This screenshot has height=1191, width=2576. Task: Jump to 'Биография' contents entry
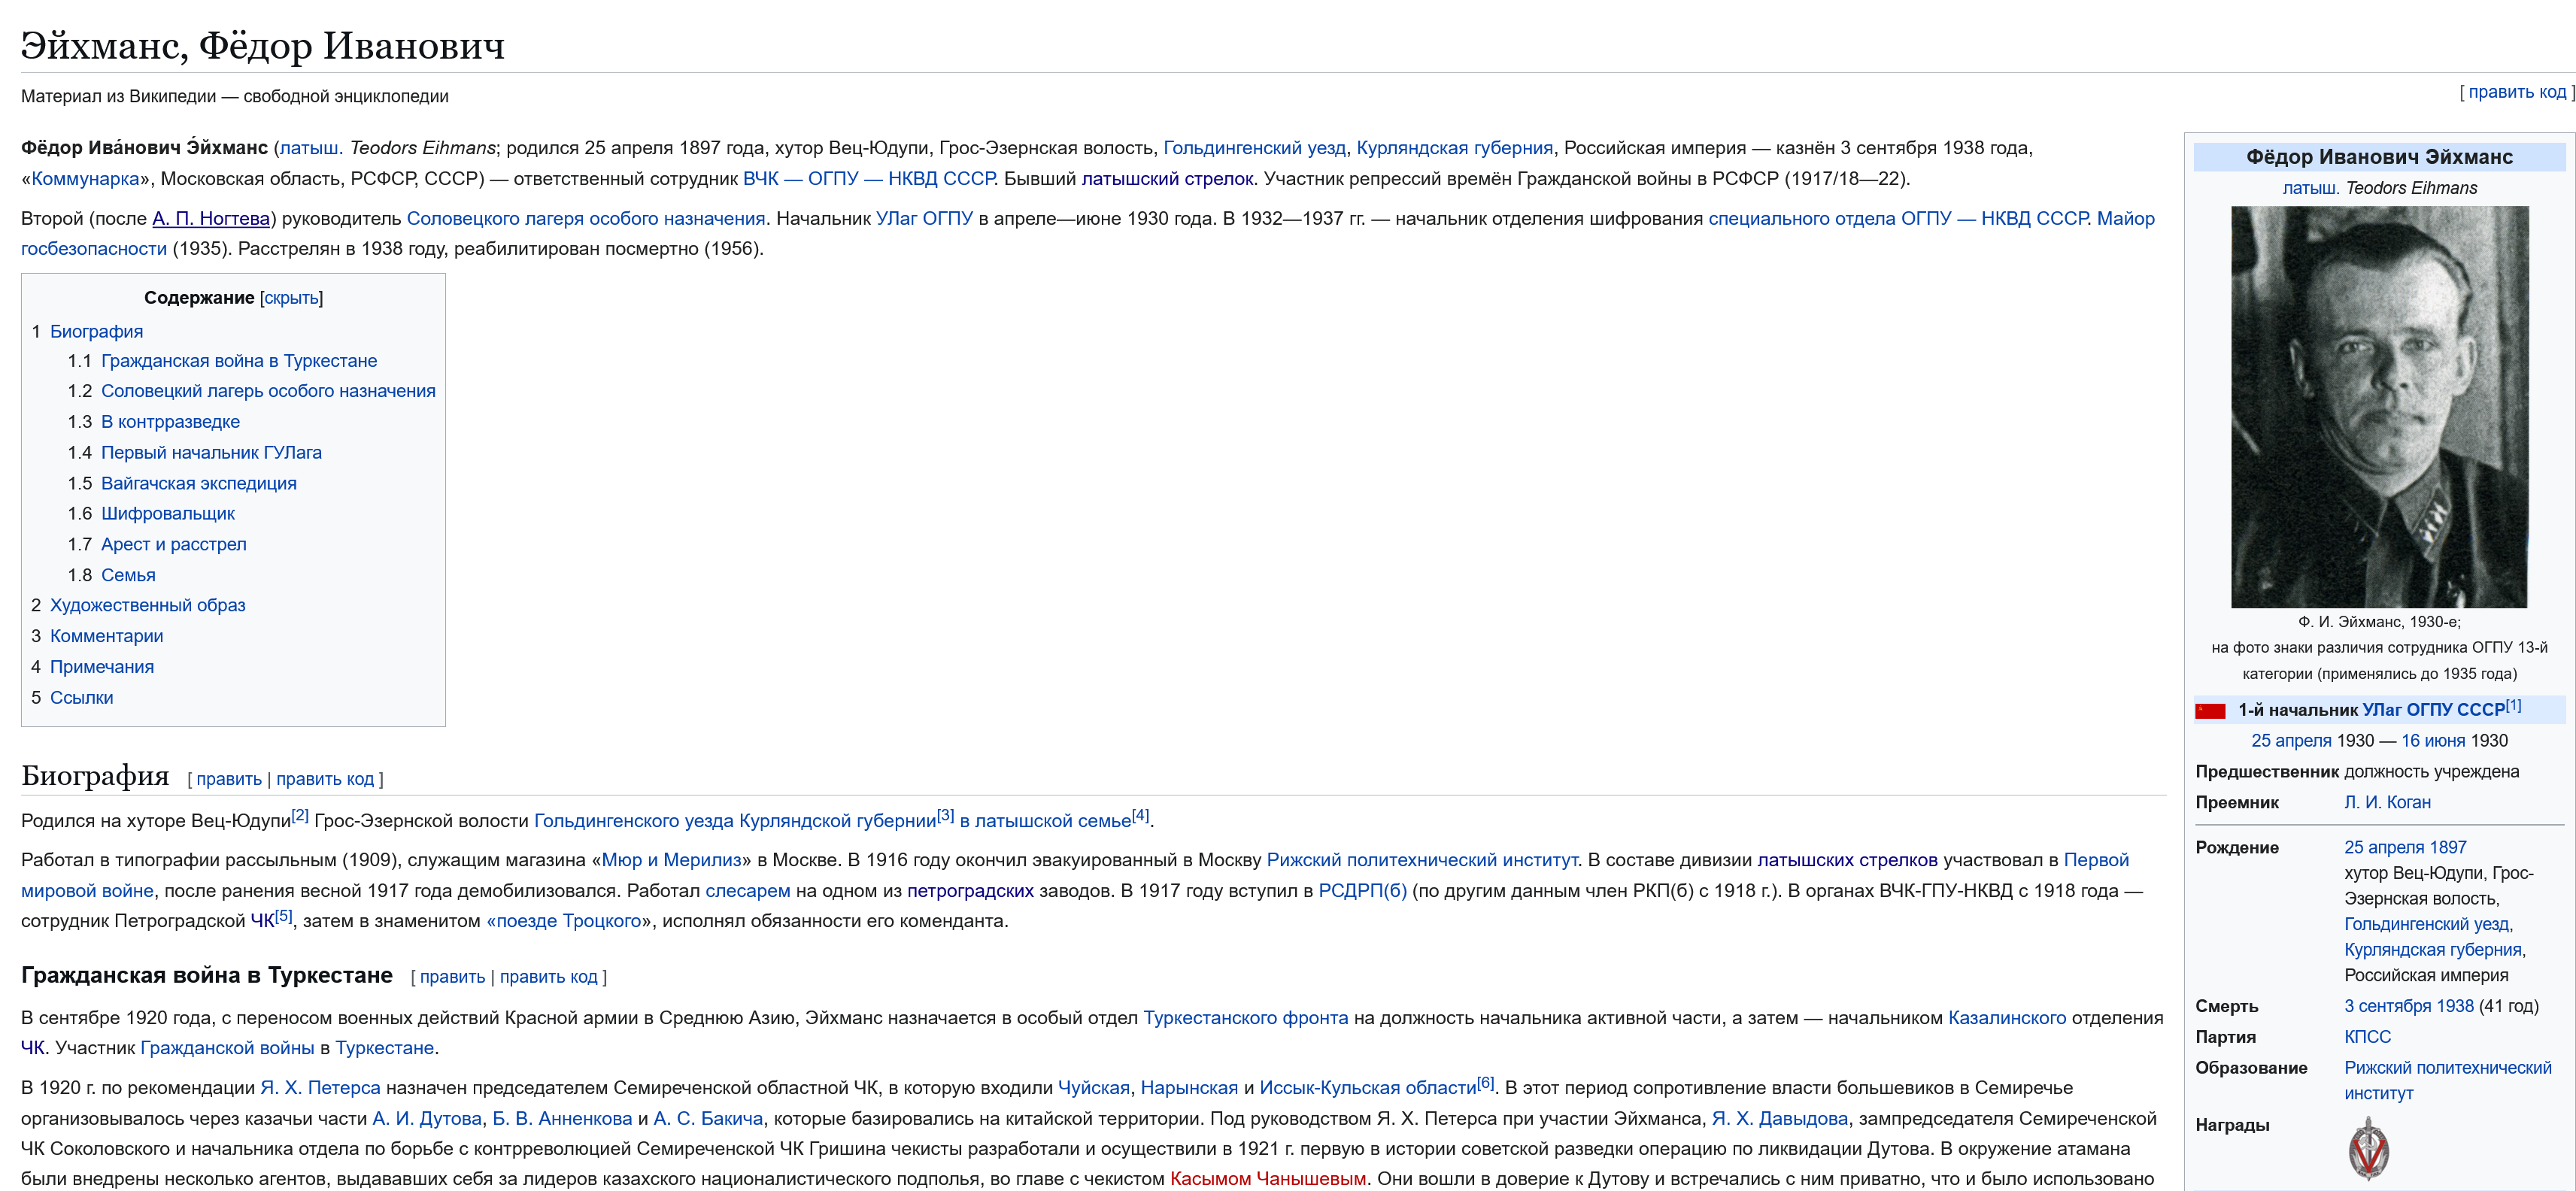click(96, 331)
